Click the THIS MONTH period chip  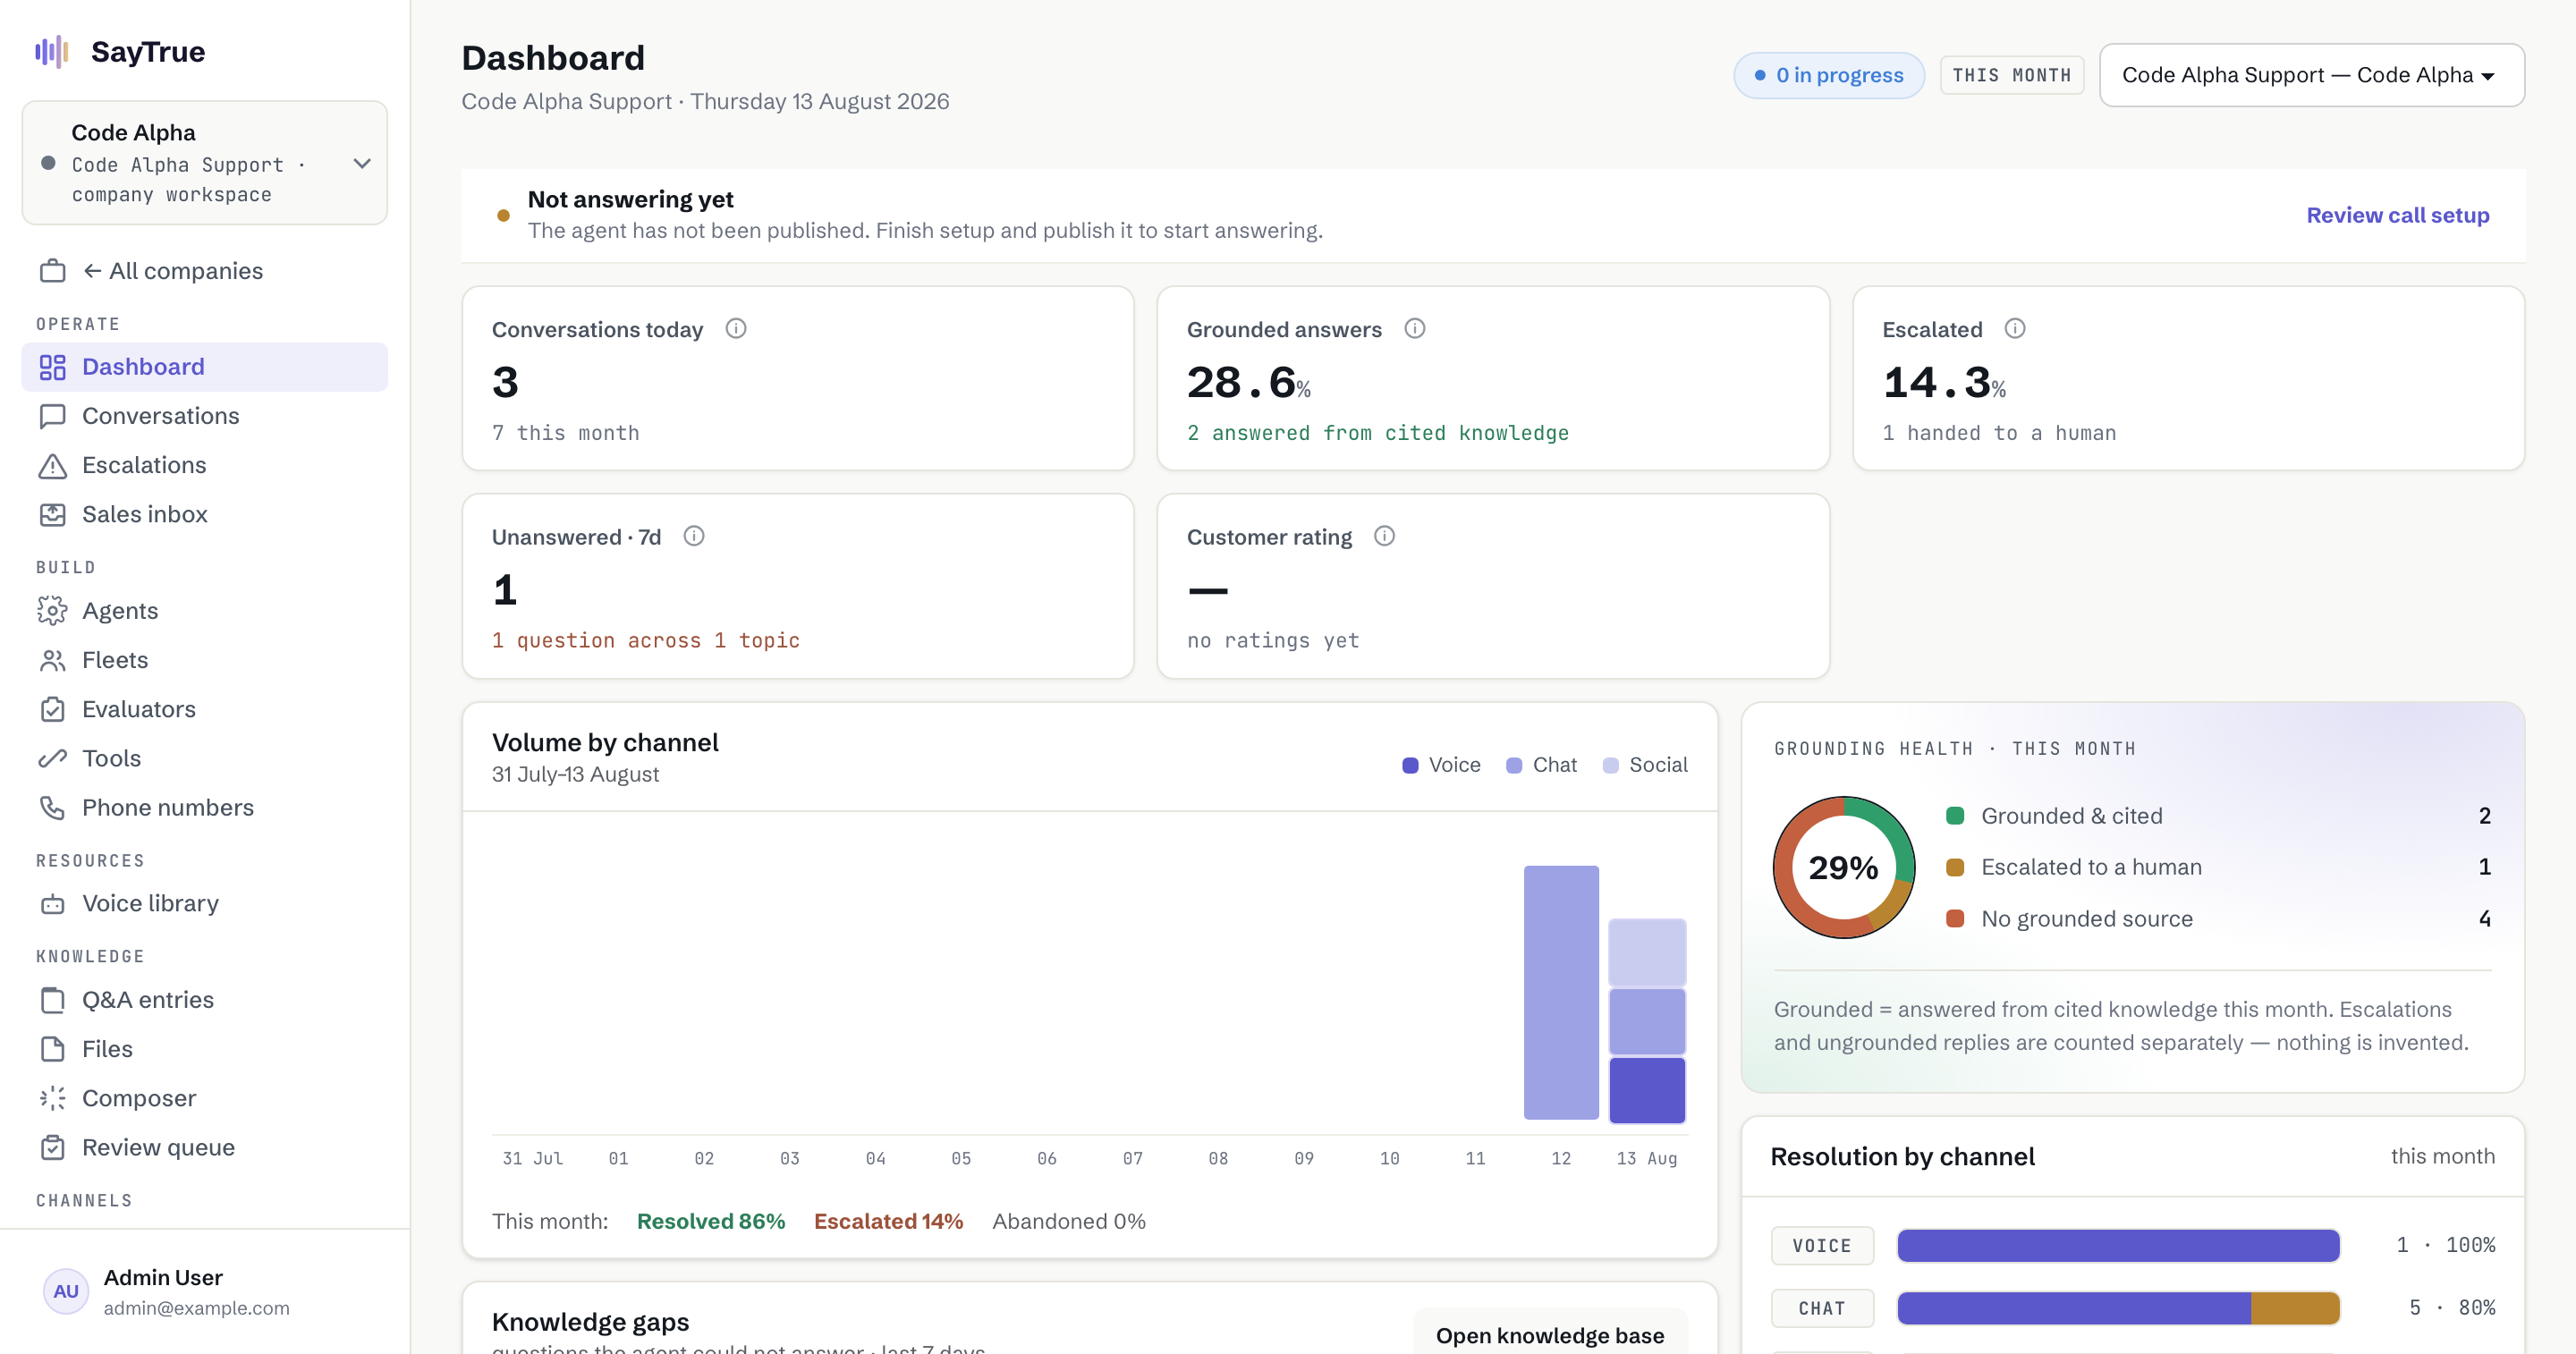point(2011,75)
